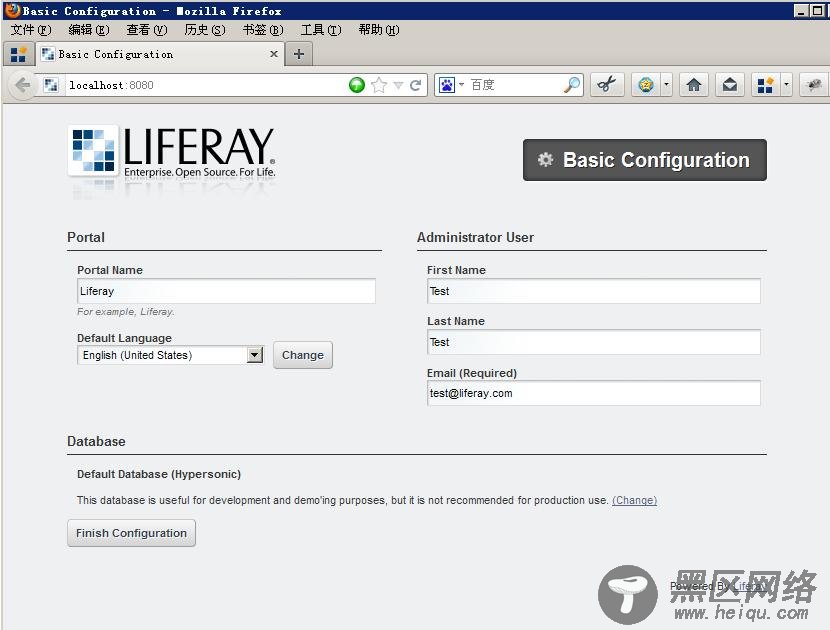Click the rightmost toolbar icon
830x630 pixels.
[x=813, y=85]
